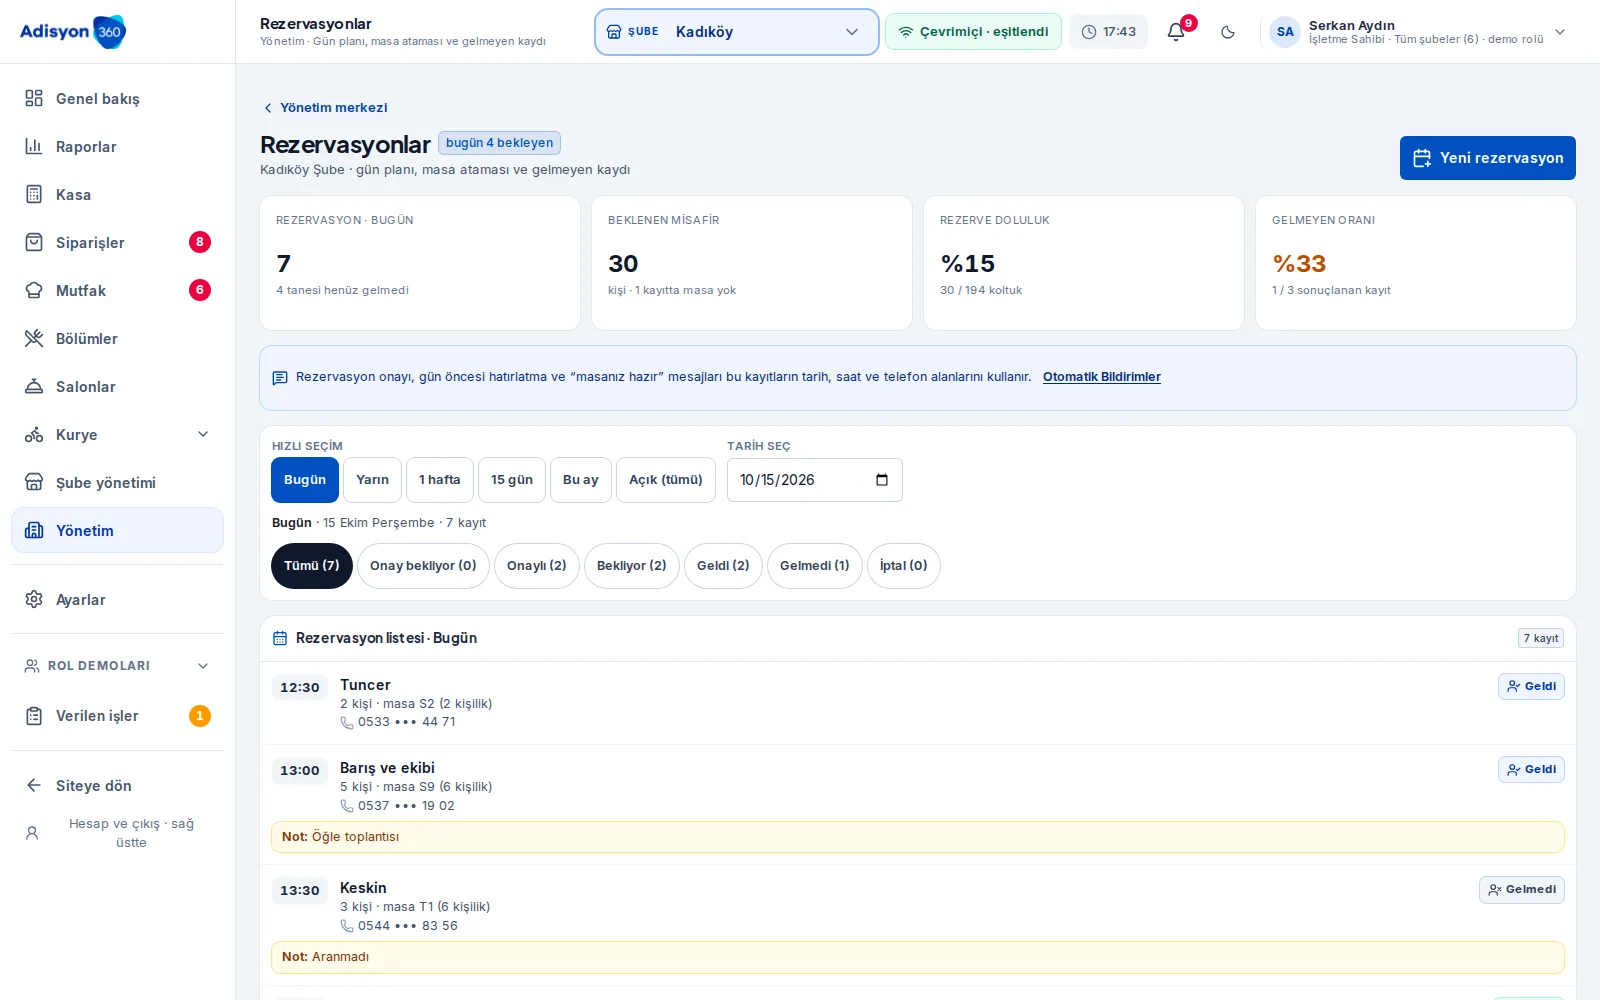Mark Tuncer reservation as Geldi
The width and height of the screenshot is (1600, 1000).
click(1531, 686)
